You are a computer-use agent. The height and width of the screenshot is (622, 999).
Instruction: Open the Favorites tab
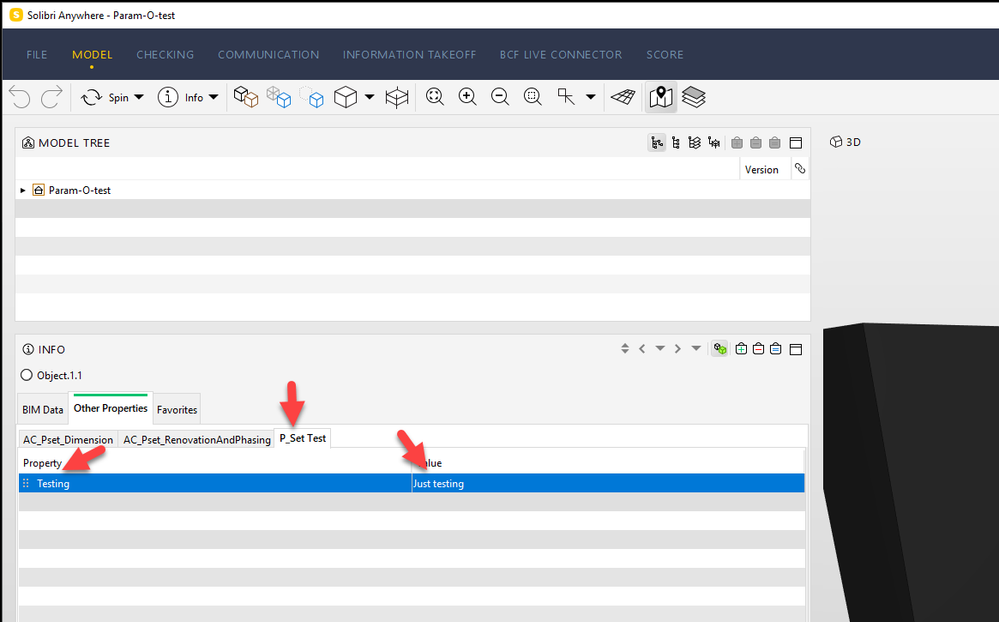(x=177, y=410)
